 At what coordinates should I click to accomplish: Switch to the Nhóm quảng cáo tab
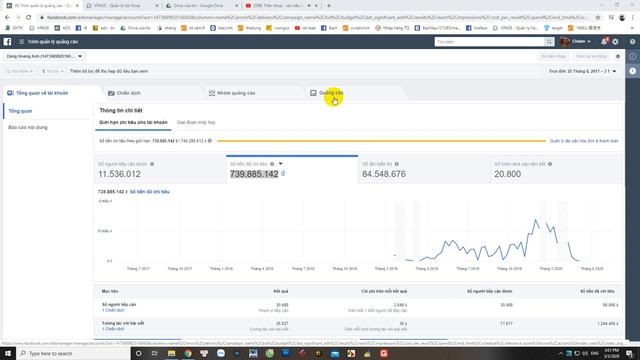(x=232, y=93)
